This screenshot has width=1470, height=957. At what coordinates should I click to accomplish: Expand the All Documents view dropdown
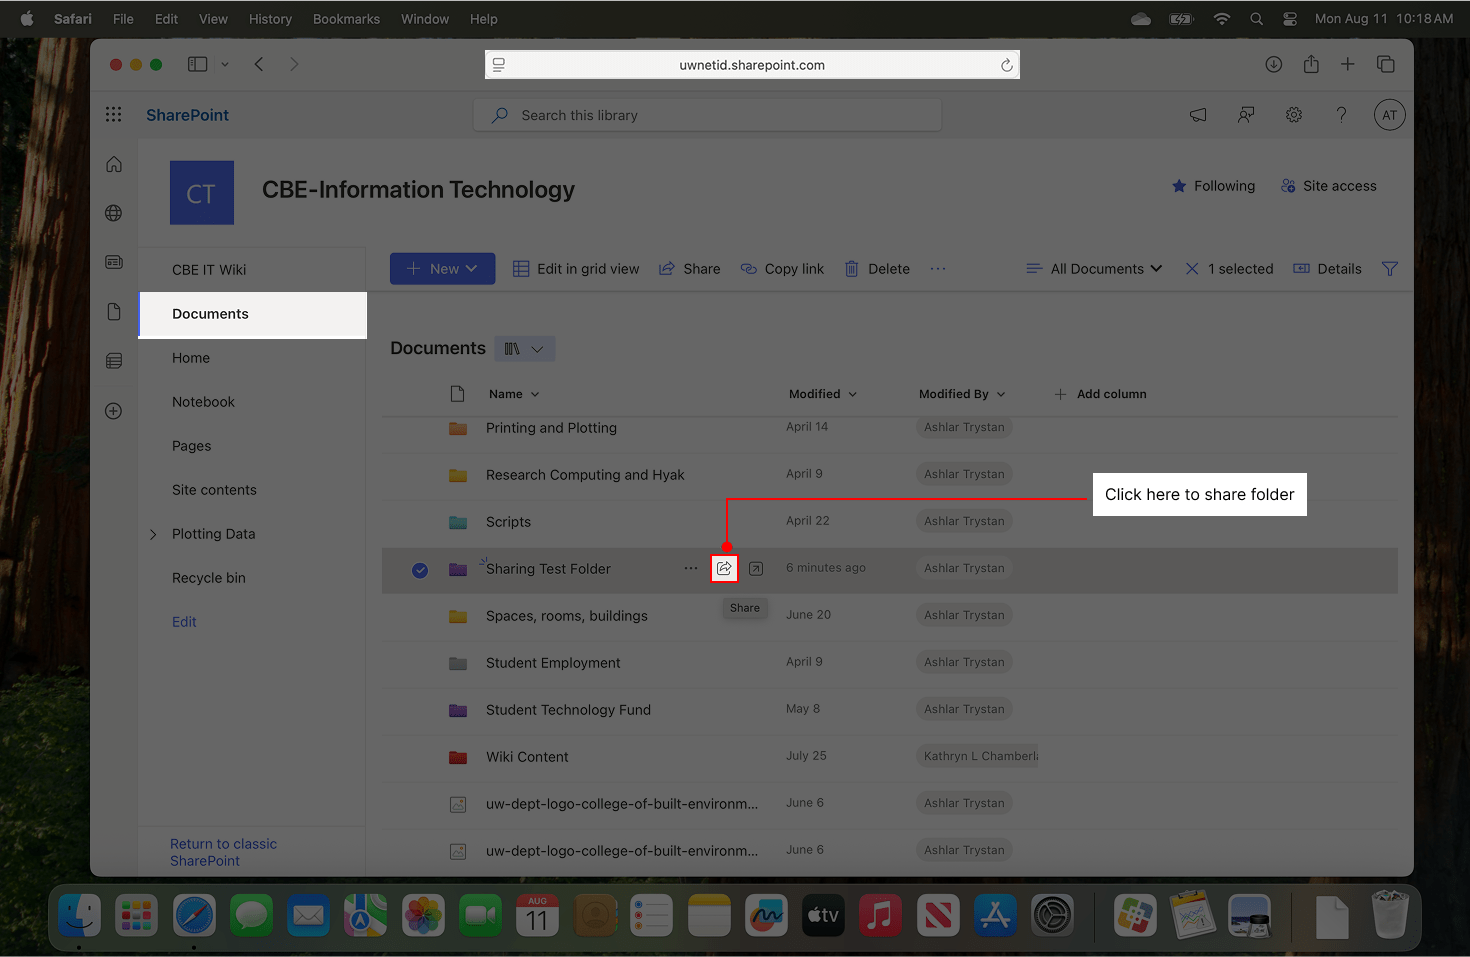point(1095,269)
